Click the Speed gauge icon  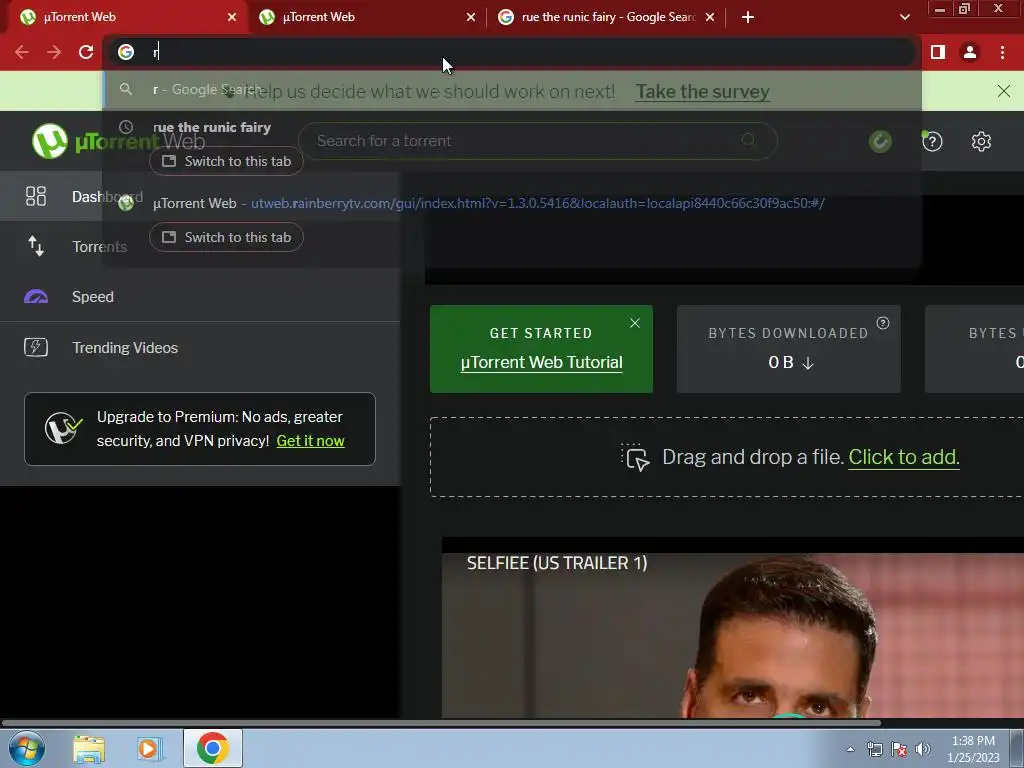[36, 296]
